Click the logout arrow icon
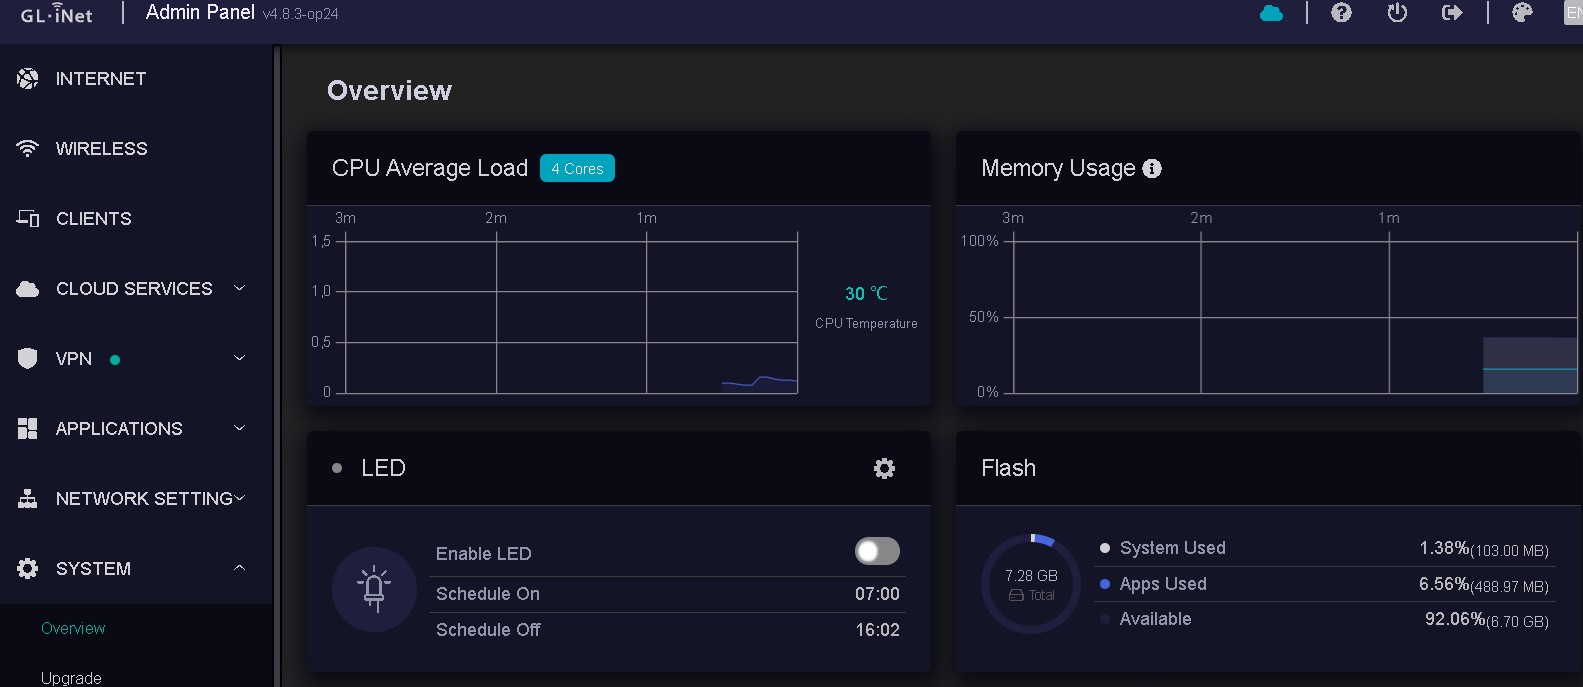 [1452, 13]
